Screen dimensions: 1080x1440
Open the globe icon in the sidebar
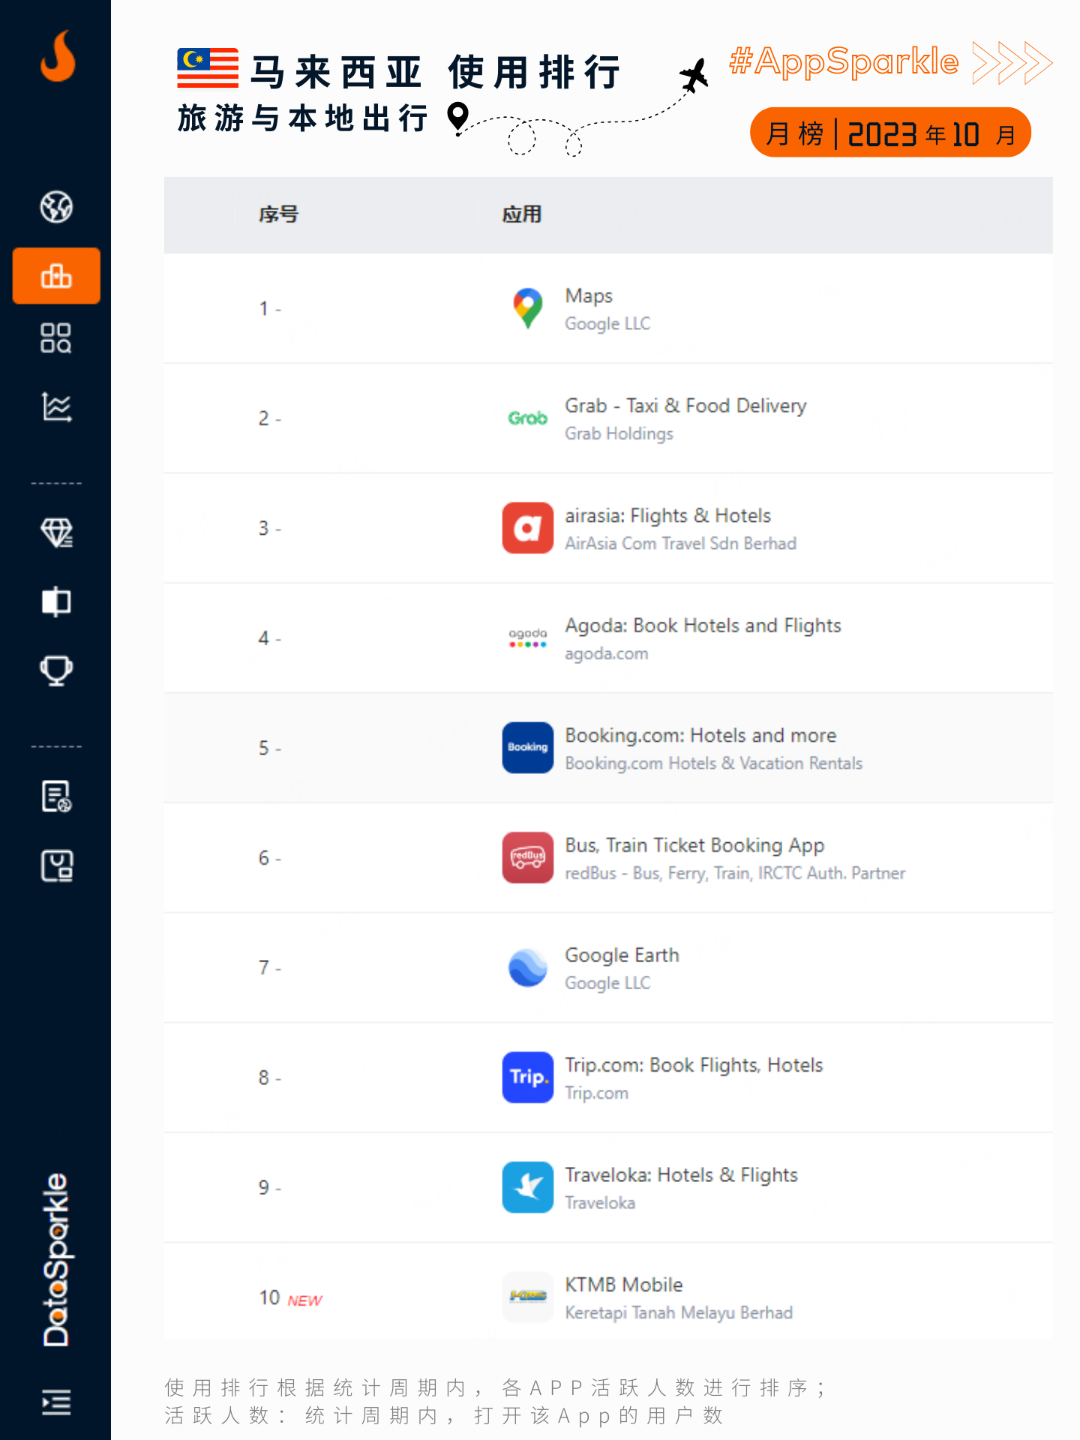56,207
